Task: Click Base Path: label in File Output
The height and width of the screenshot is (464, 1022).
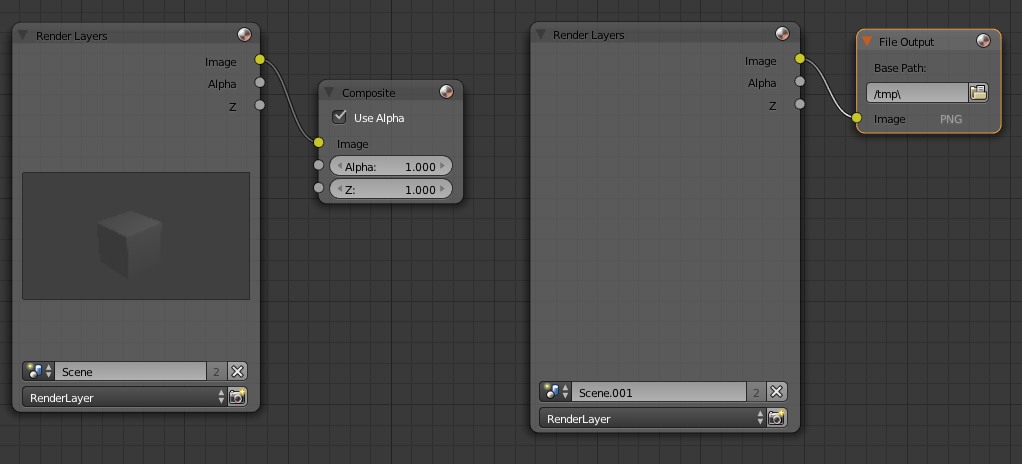Action: [x=900, y=68]
